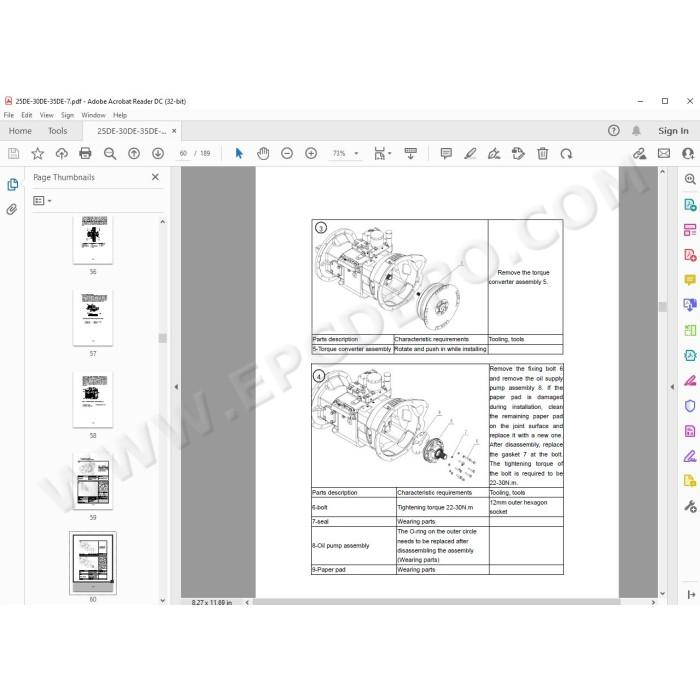Select page 56 thumbnail
The width and height of the screenshot is (700, 700).
tap(92, 240)
